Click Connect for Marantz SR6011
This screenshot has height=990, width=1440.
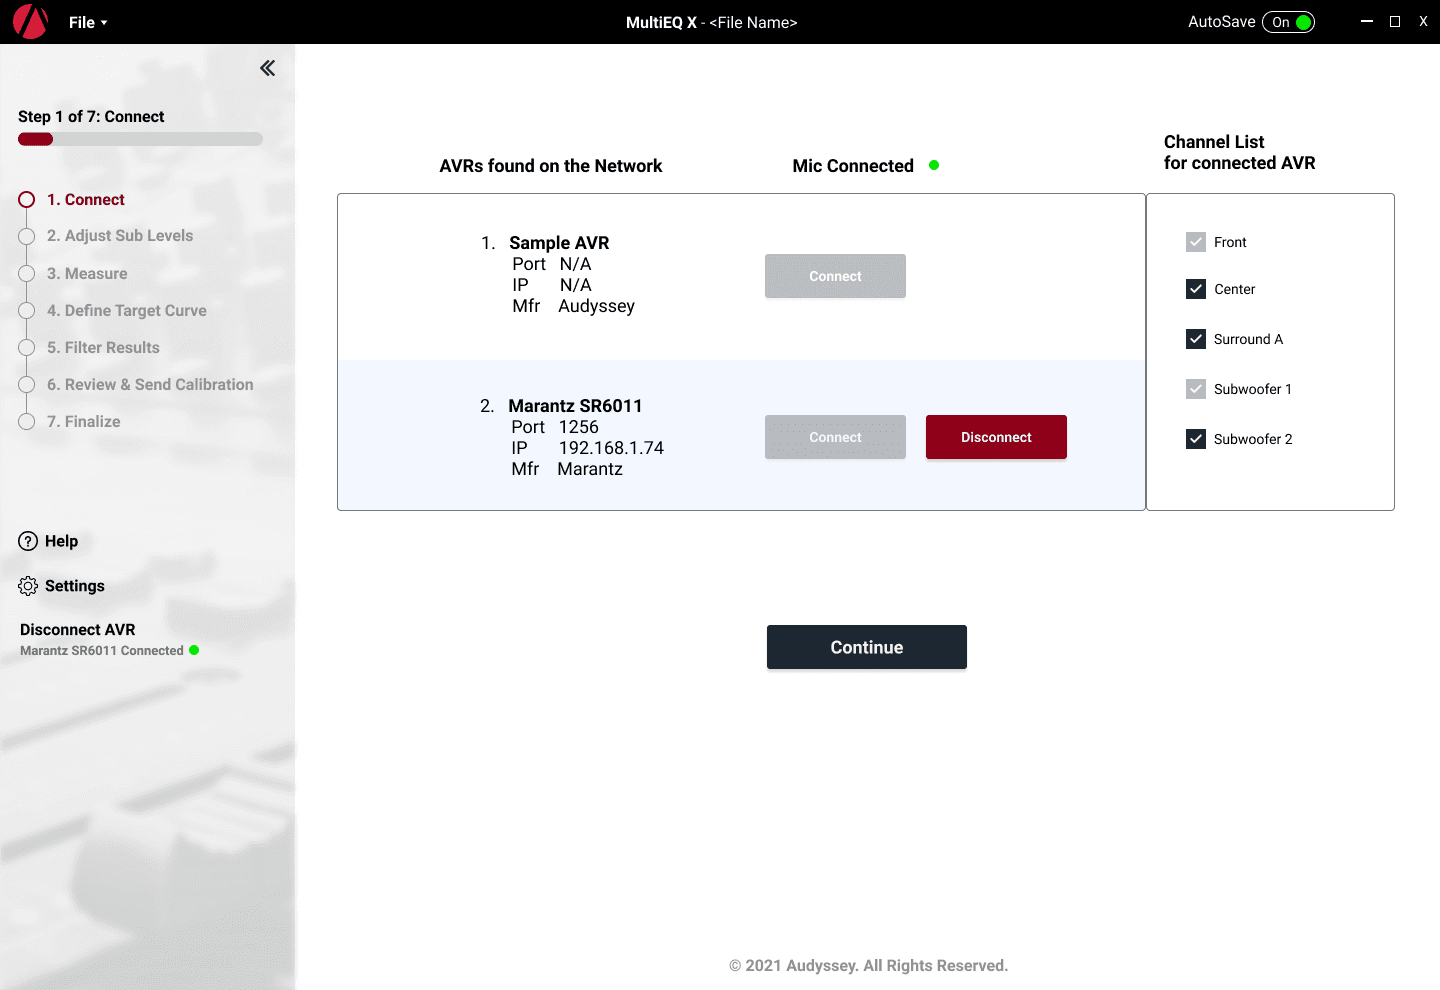[835, 437]
